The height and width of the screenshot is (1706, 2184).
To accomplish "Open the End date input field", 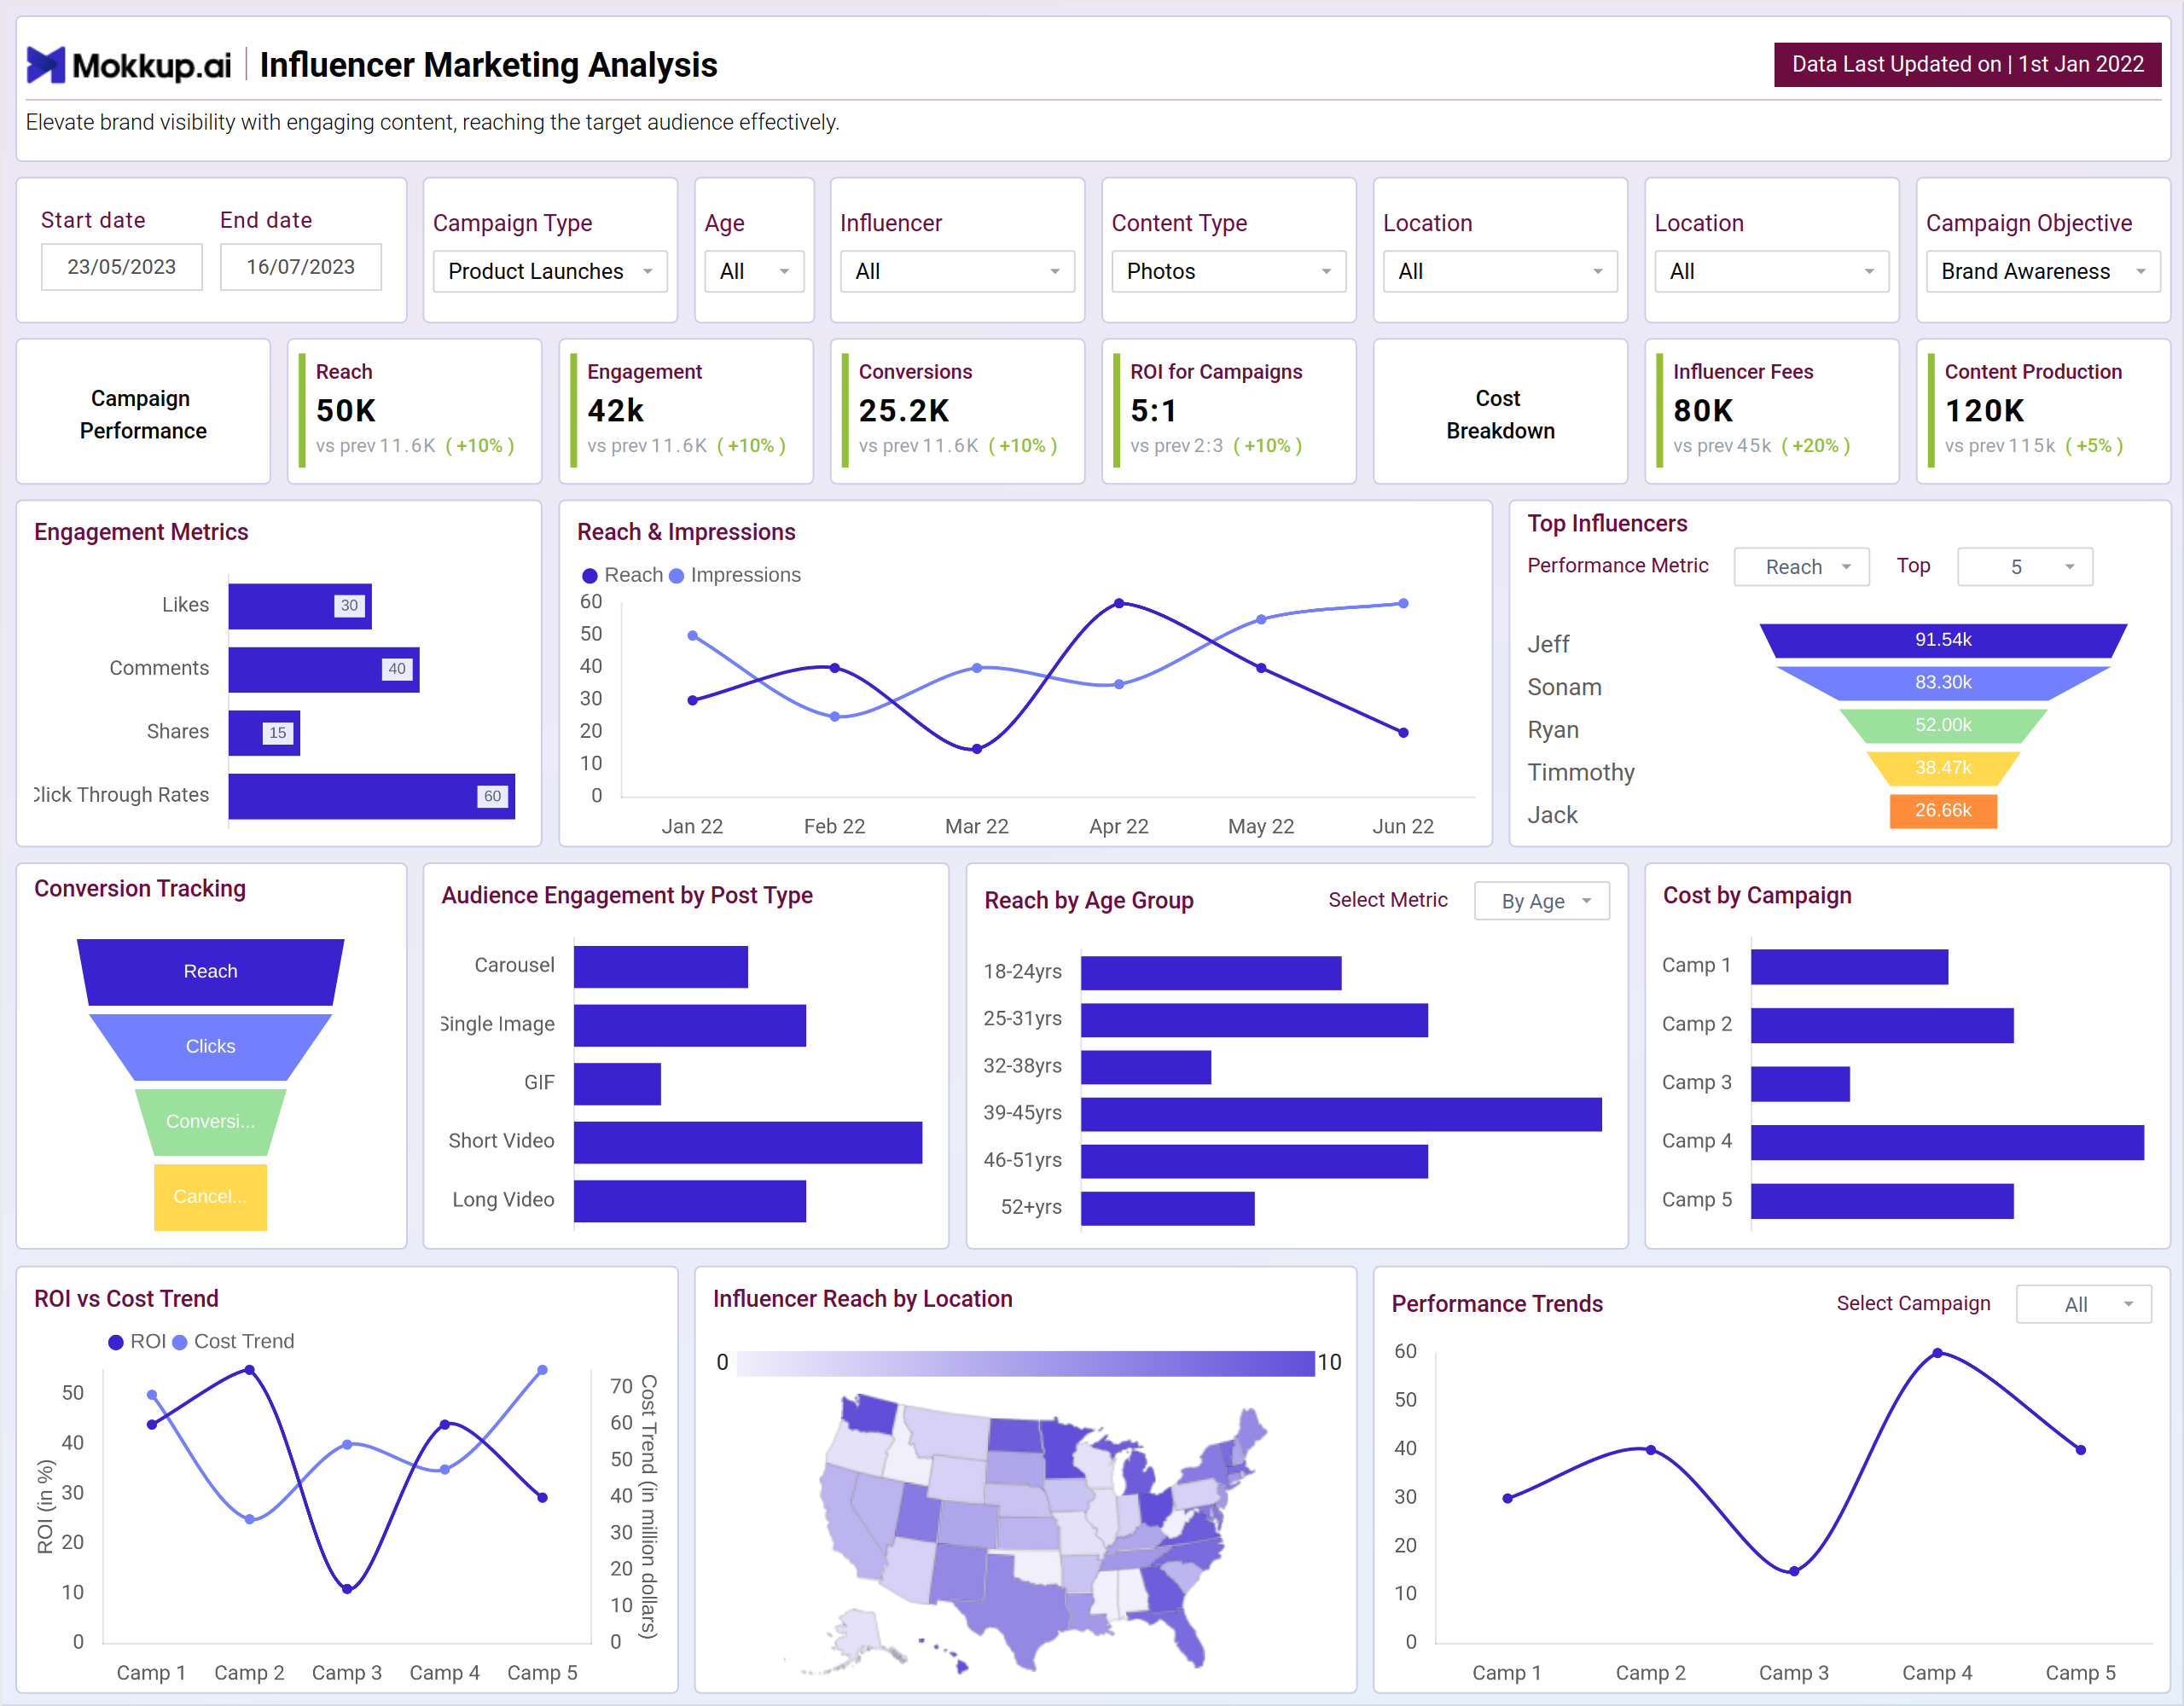I will point(301,267).
